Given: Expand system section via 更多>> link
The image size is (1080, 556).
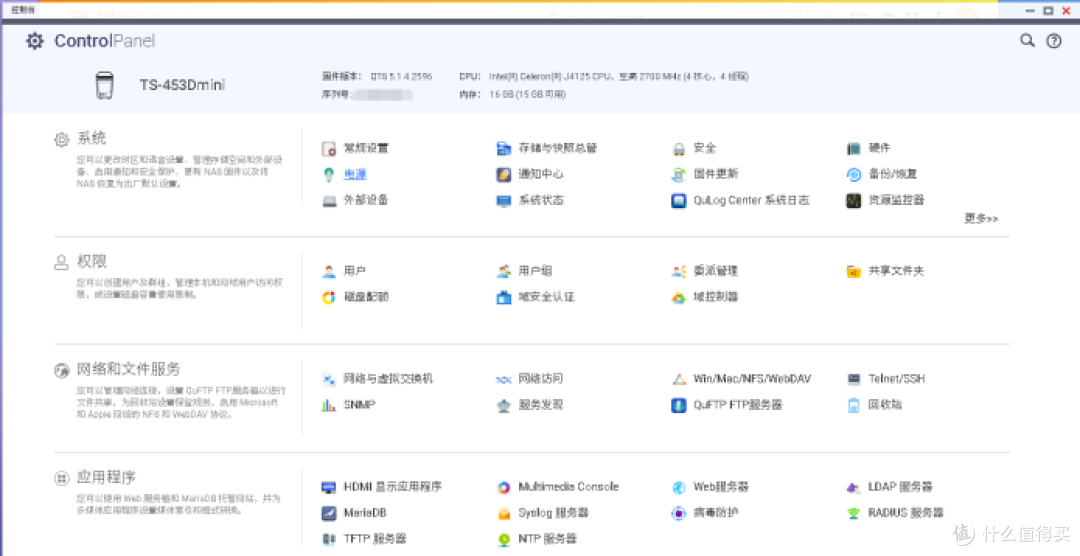Looking at the screenshot, I should [981, 218].
